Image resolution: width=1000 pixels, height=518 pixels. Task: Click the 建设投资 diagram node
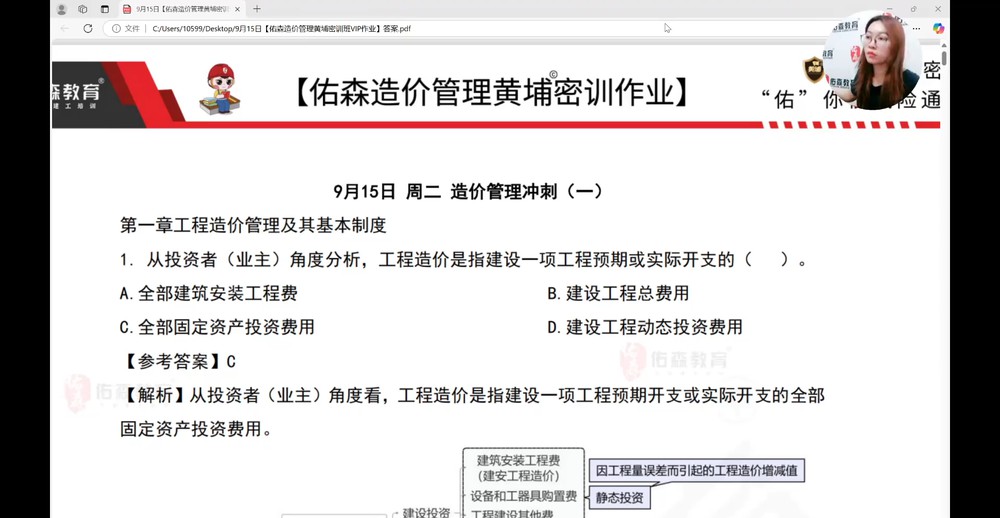coord(427,512)
